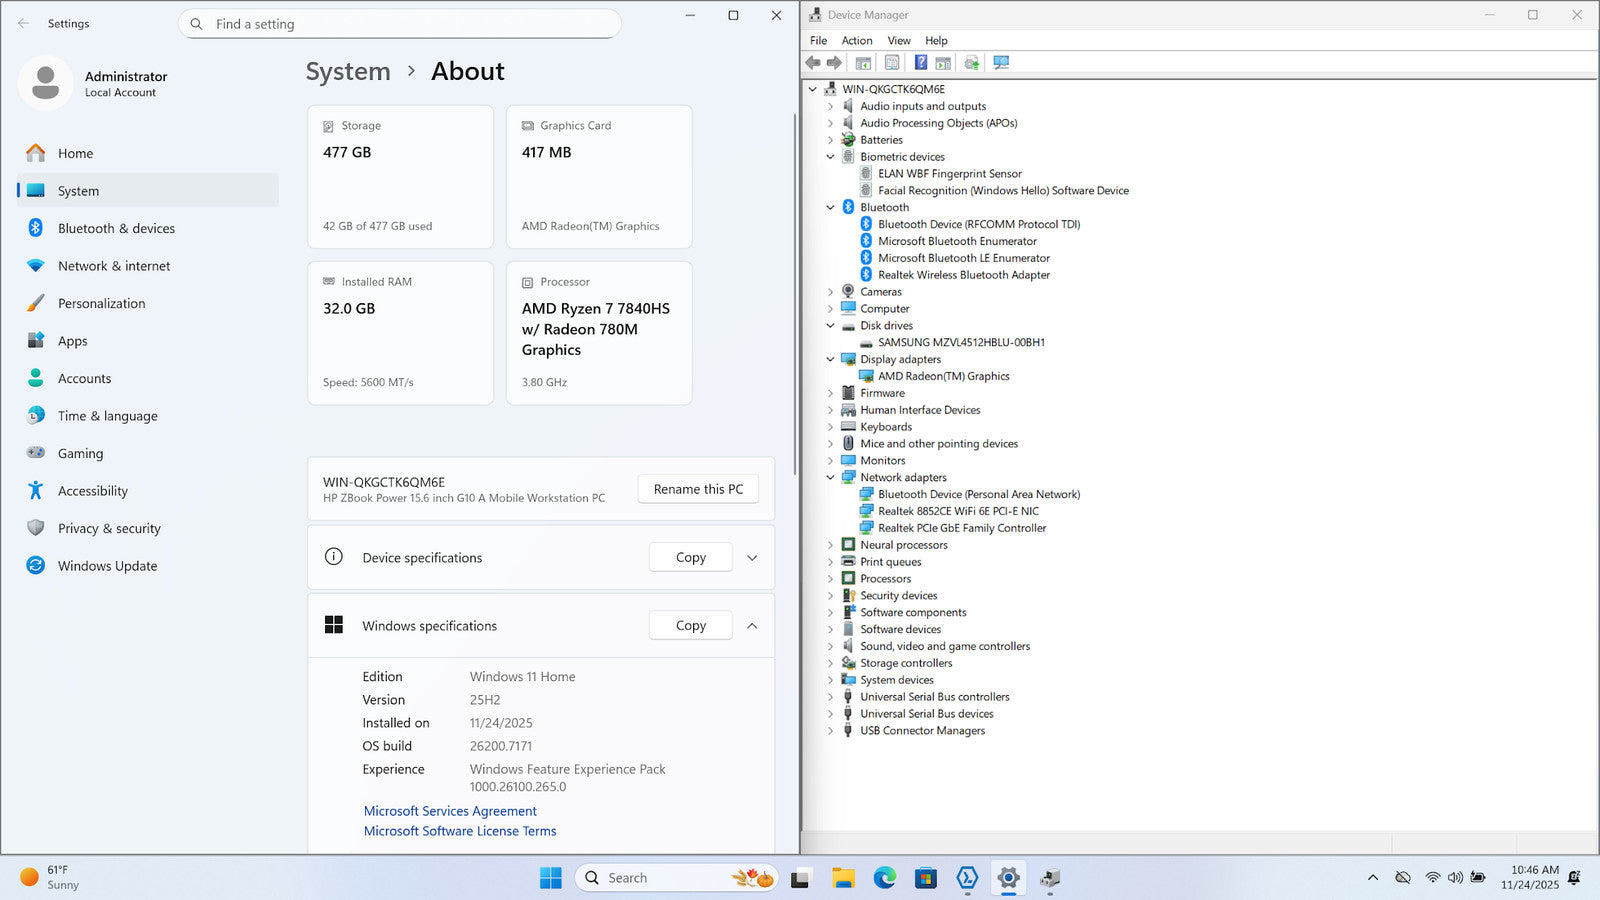Go back using the Settings back arrow

(24, 24)
